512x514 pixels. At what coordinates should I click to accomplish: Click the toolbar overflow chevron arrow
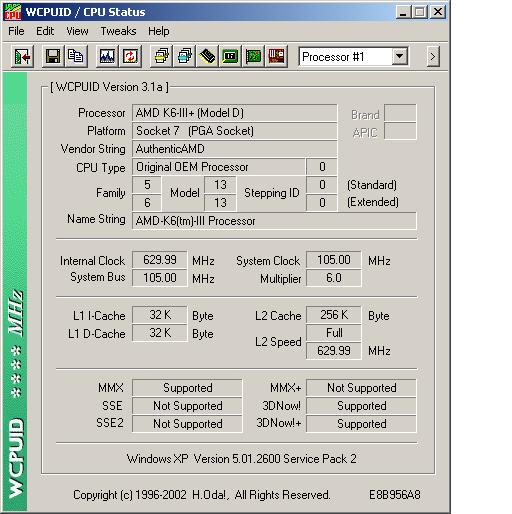(x=433, y=57)
